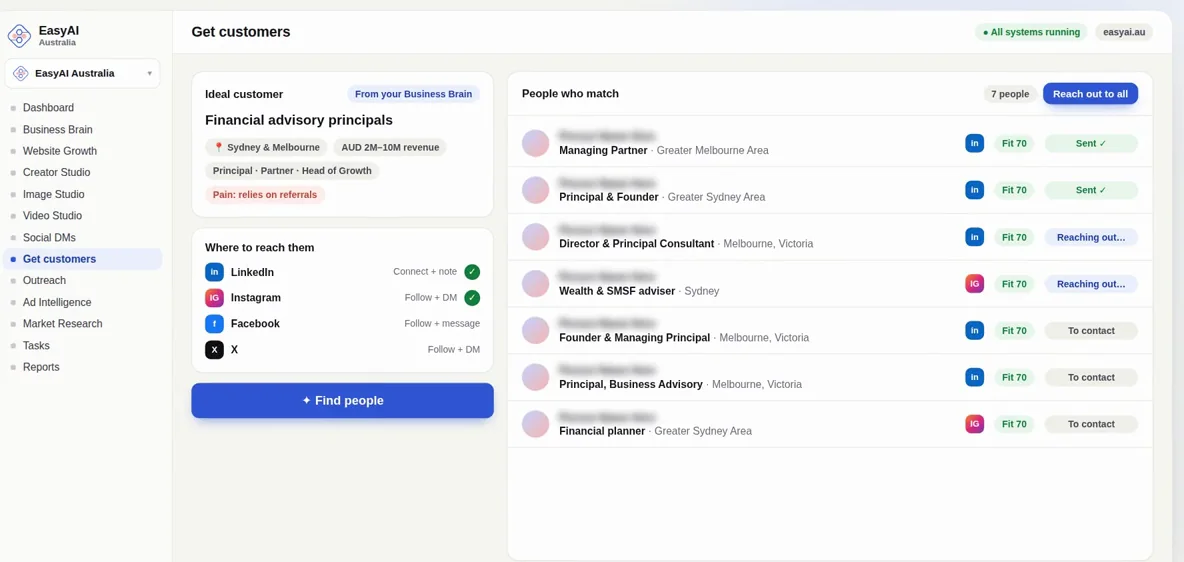Click avatar of the Principal & Founder
The width and height of the screenshot is (1184, 562).
535,190
